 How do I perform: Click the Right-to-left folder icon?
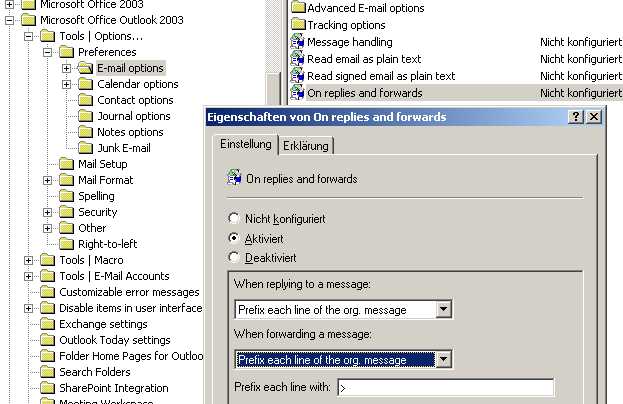66,244
